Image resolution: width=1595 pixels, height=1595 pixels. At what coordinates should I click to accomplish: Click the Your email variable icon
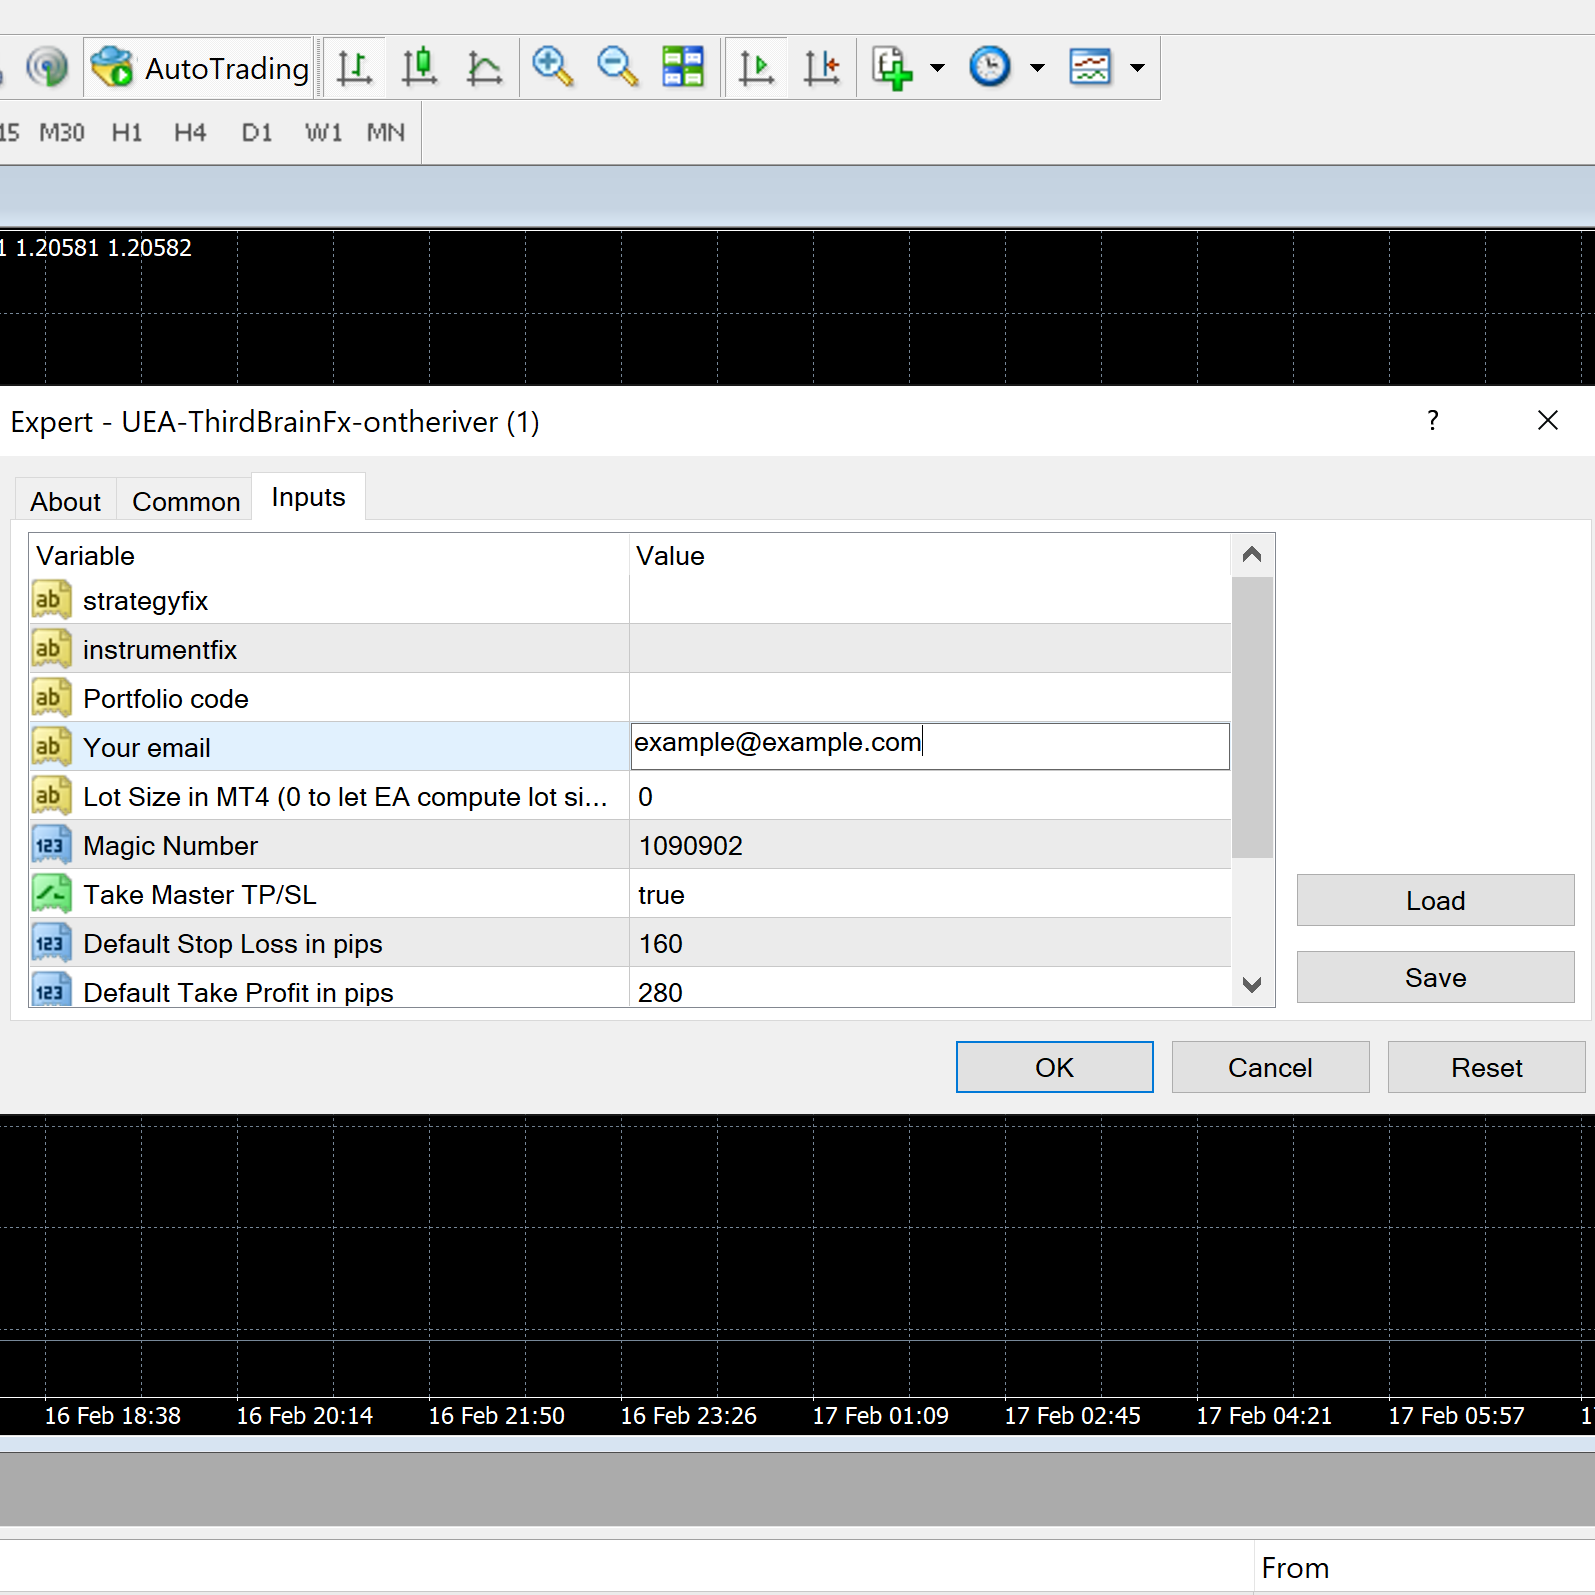[52, 747]
